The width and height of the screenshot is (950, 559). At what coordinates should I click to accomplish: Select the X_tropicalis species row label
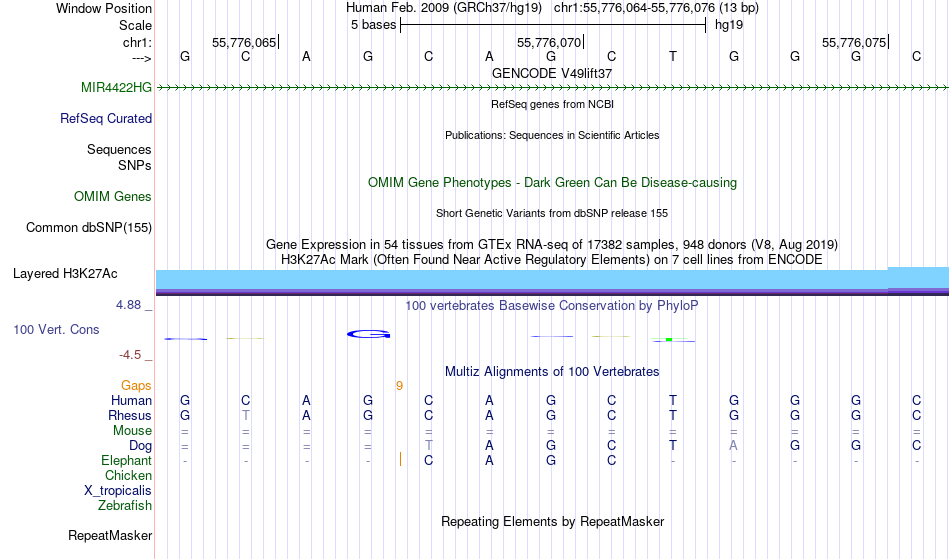point(118,491)
